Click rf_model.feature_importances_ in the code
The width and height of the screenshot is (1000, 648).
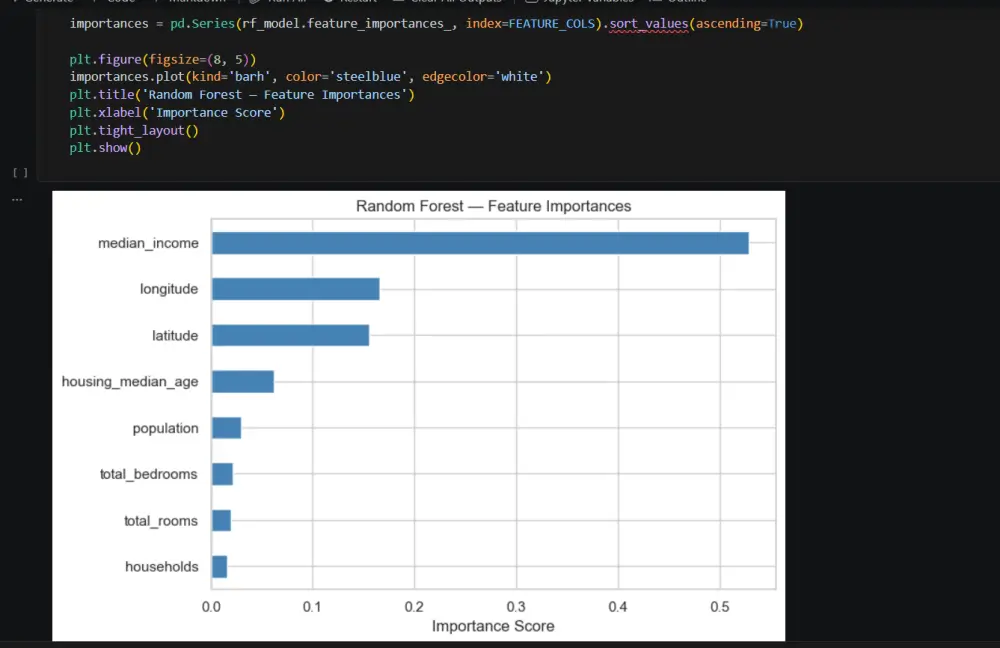346,24
